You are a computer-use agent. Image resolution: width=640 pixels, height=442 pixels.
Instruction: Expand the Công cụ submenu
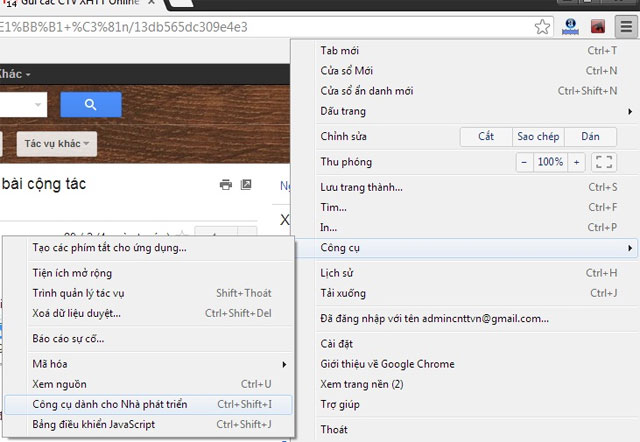click(x=467, y=248)
